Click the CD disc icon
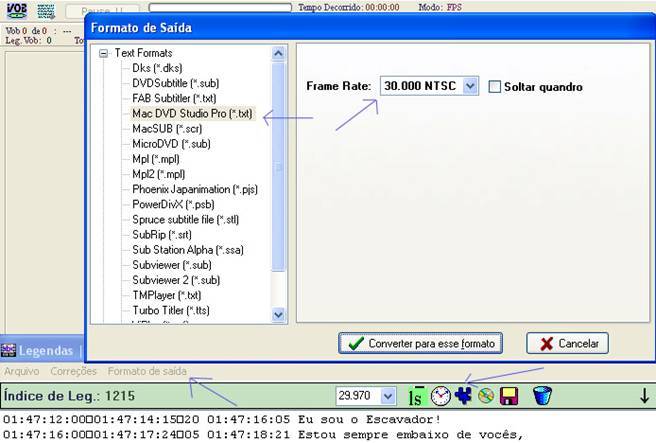Screen dimensions: 656x443 coord(486,396)
